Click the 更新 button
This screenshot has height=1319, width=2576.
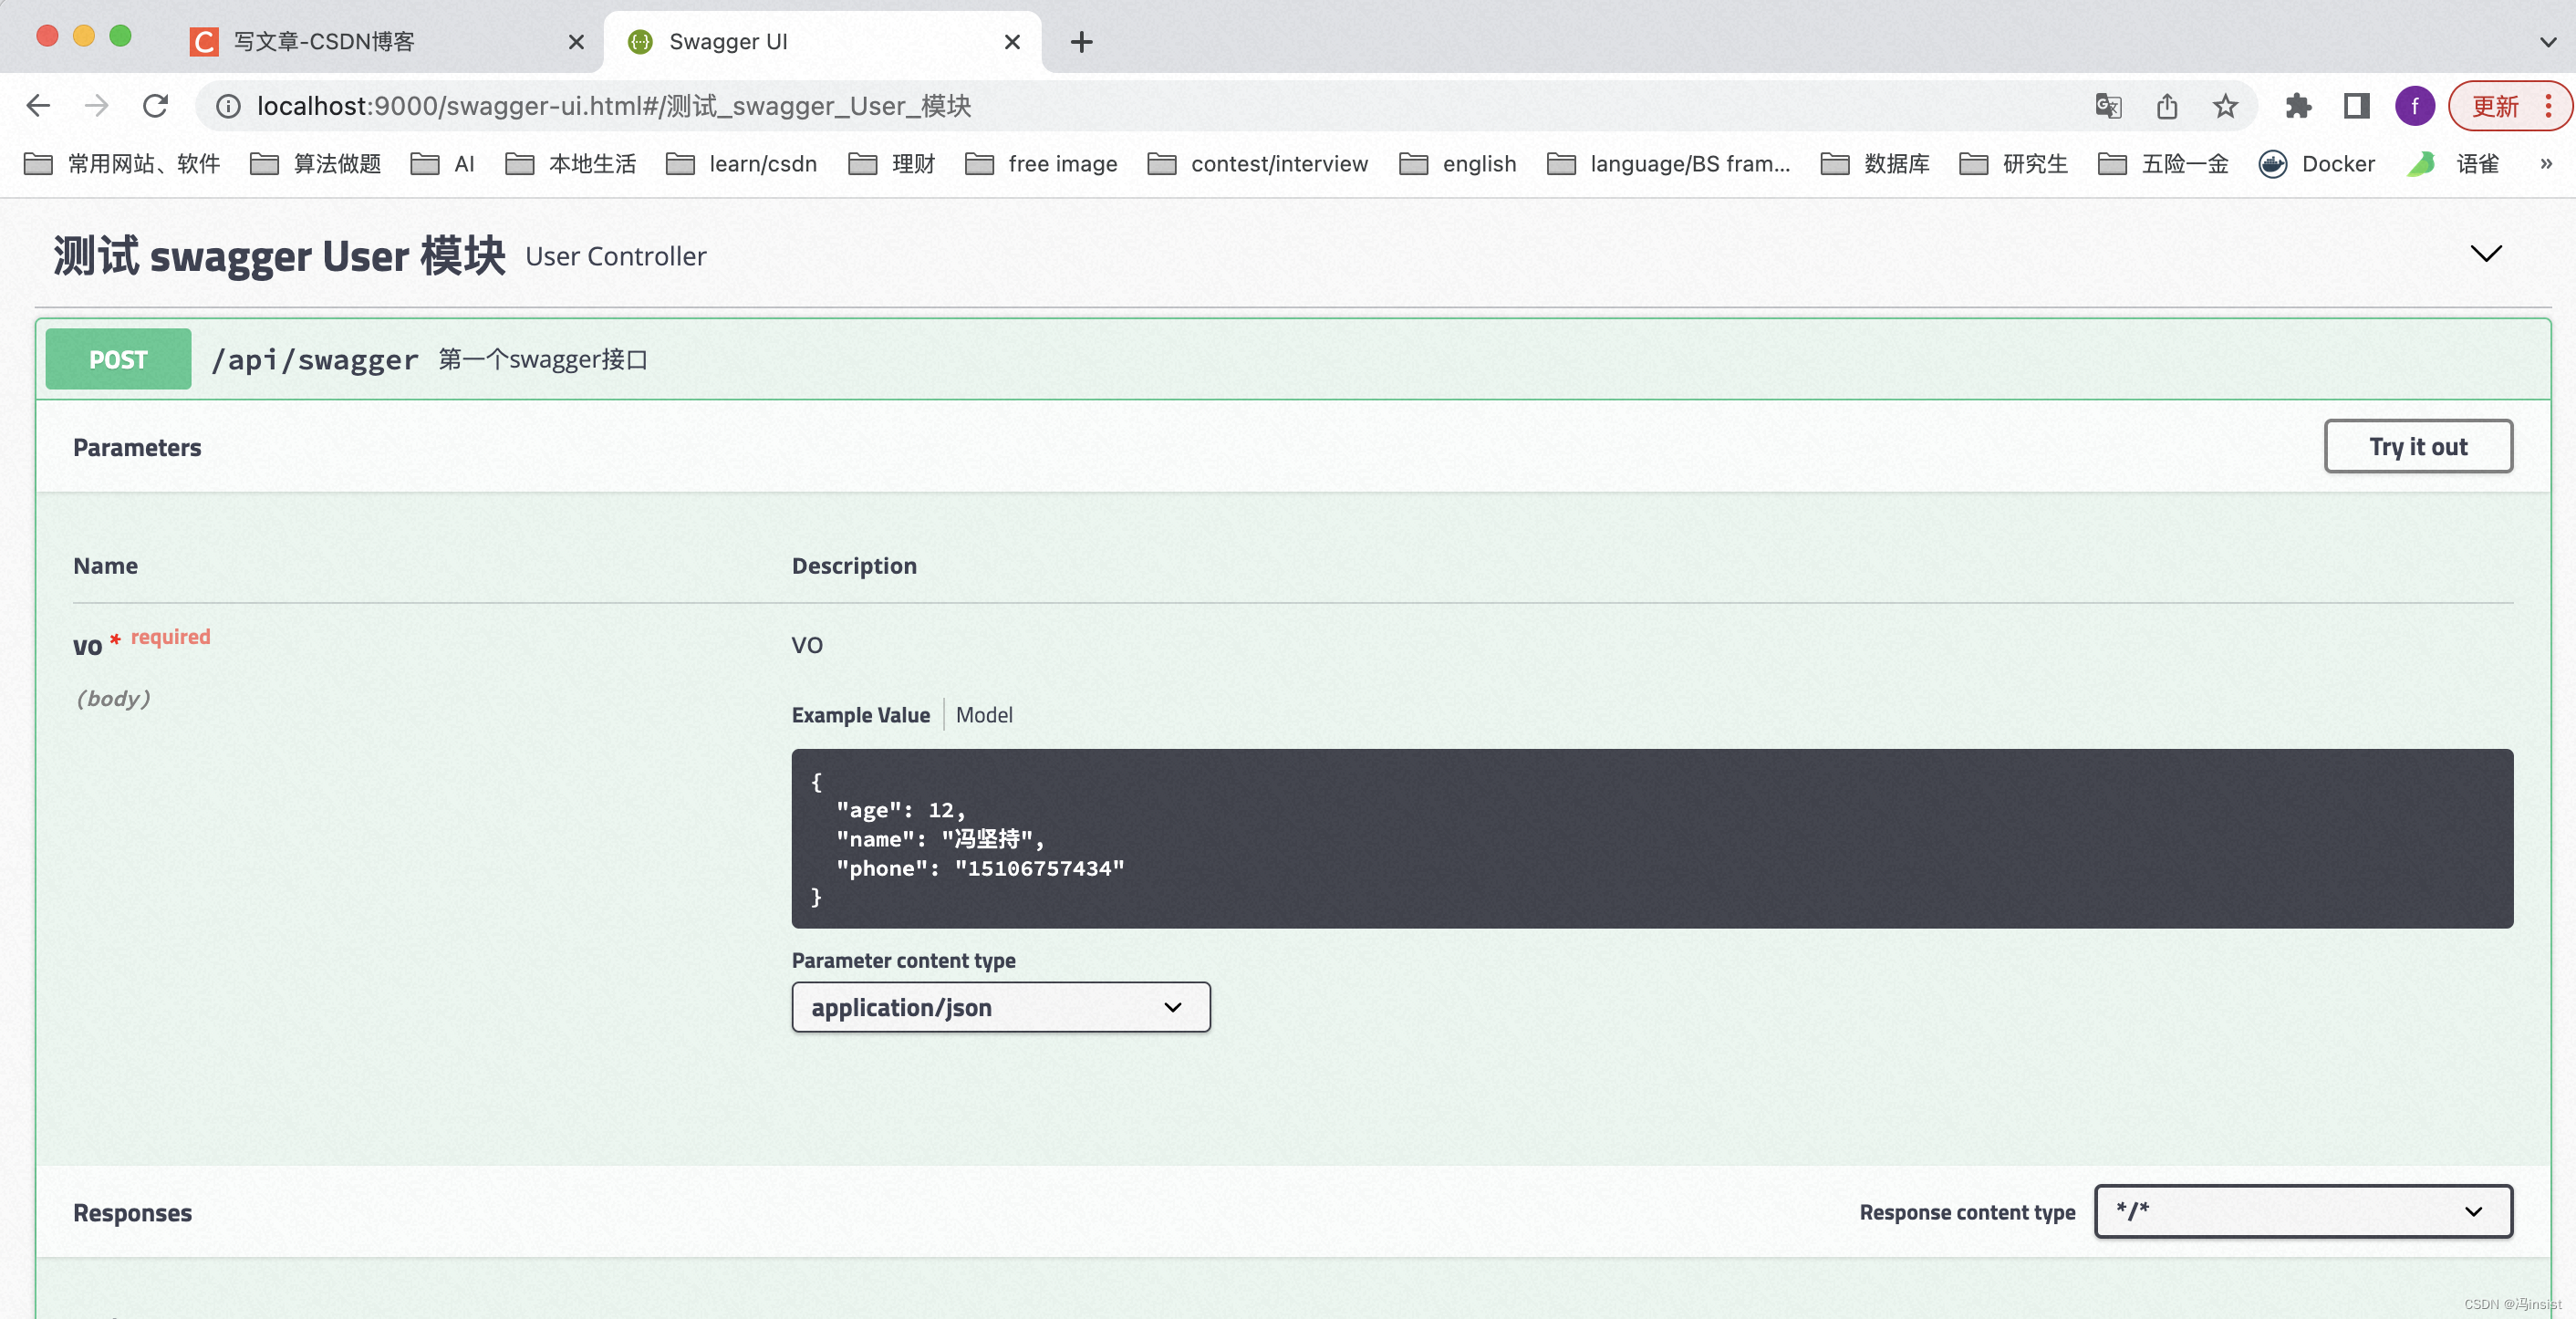[x=2496, y=106]
